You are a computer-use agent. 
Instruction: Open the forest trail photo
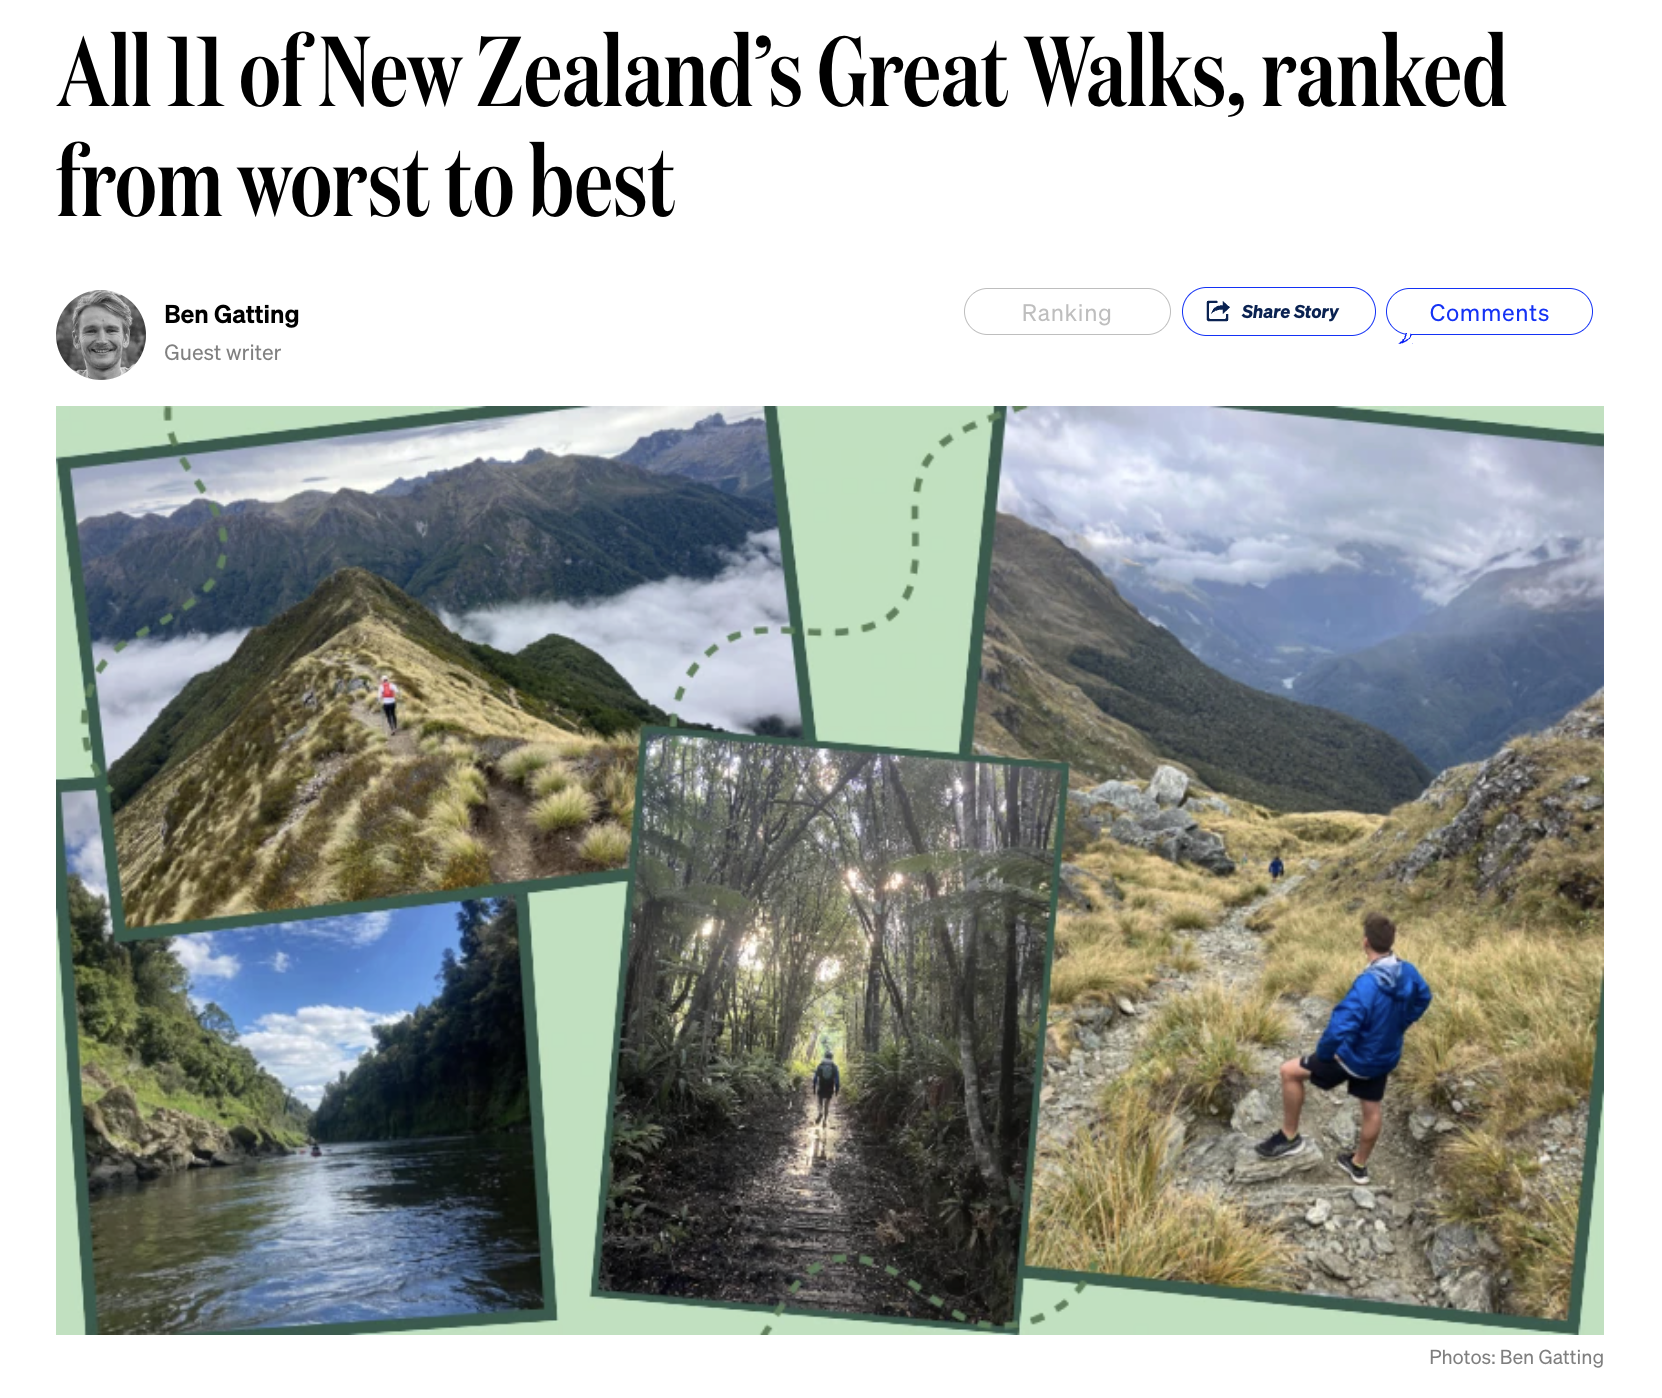830,1030
